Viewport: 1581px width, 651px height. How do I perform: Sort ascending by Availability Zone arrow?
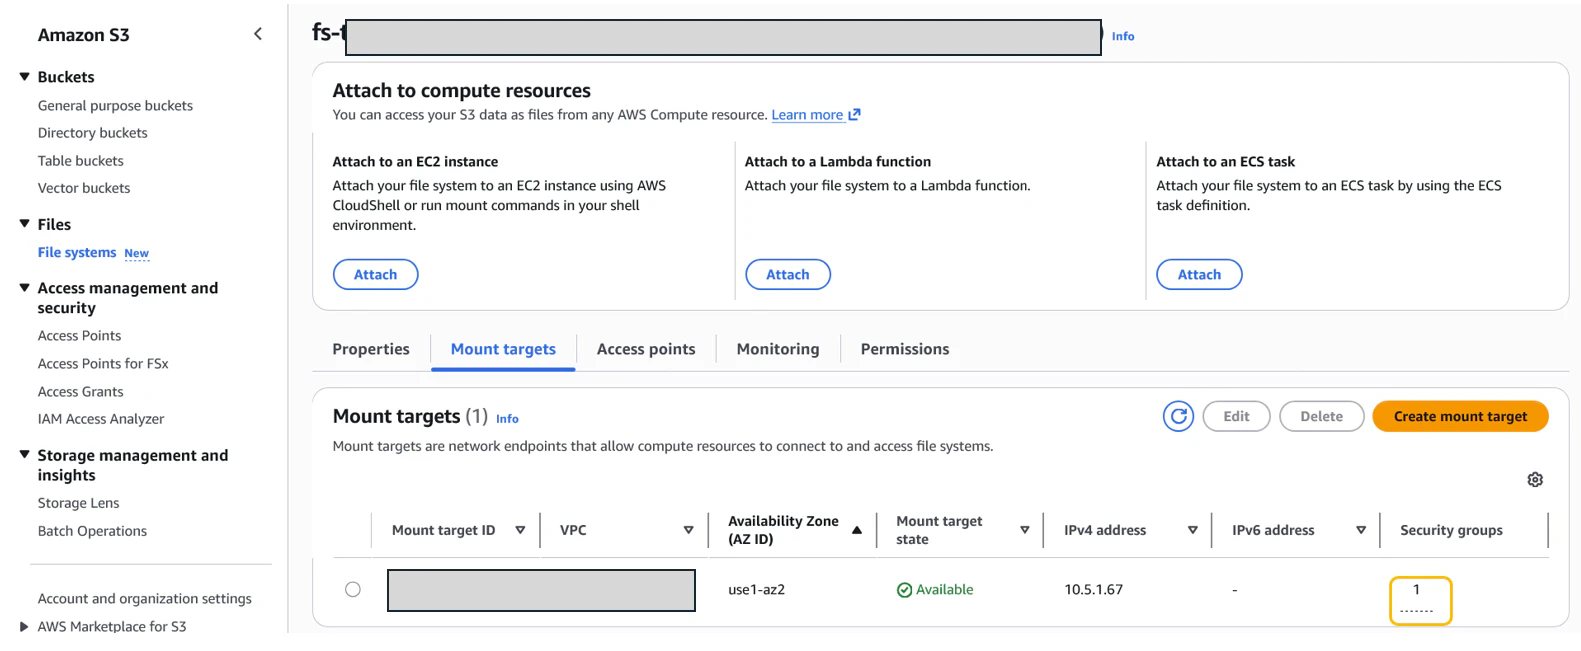[x=857, y=530]
